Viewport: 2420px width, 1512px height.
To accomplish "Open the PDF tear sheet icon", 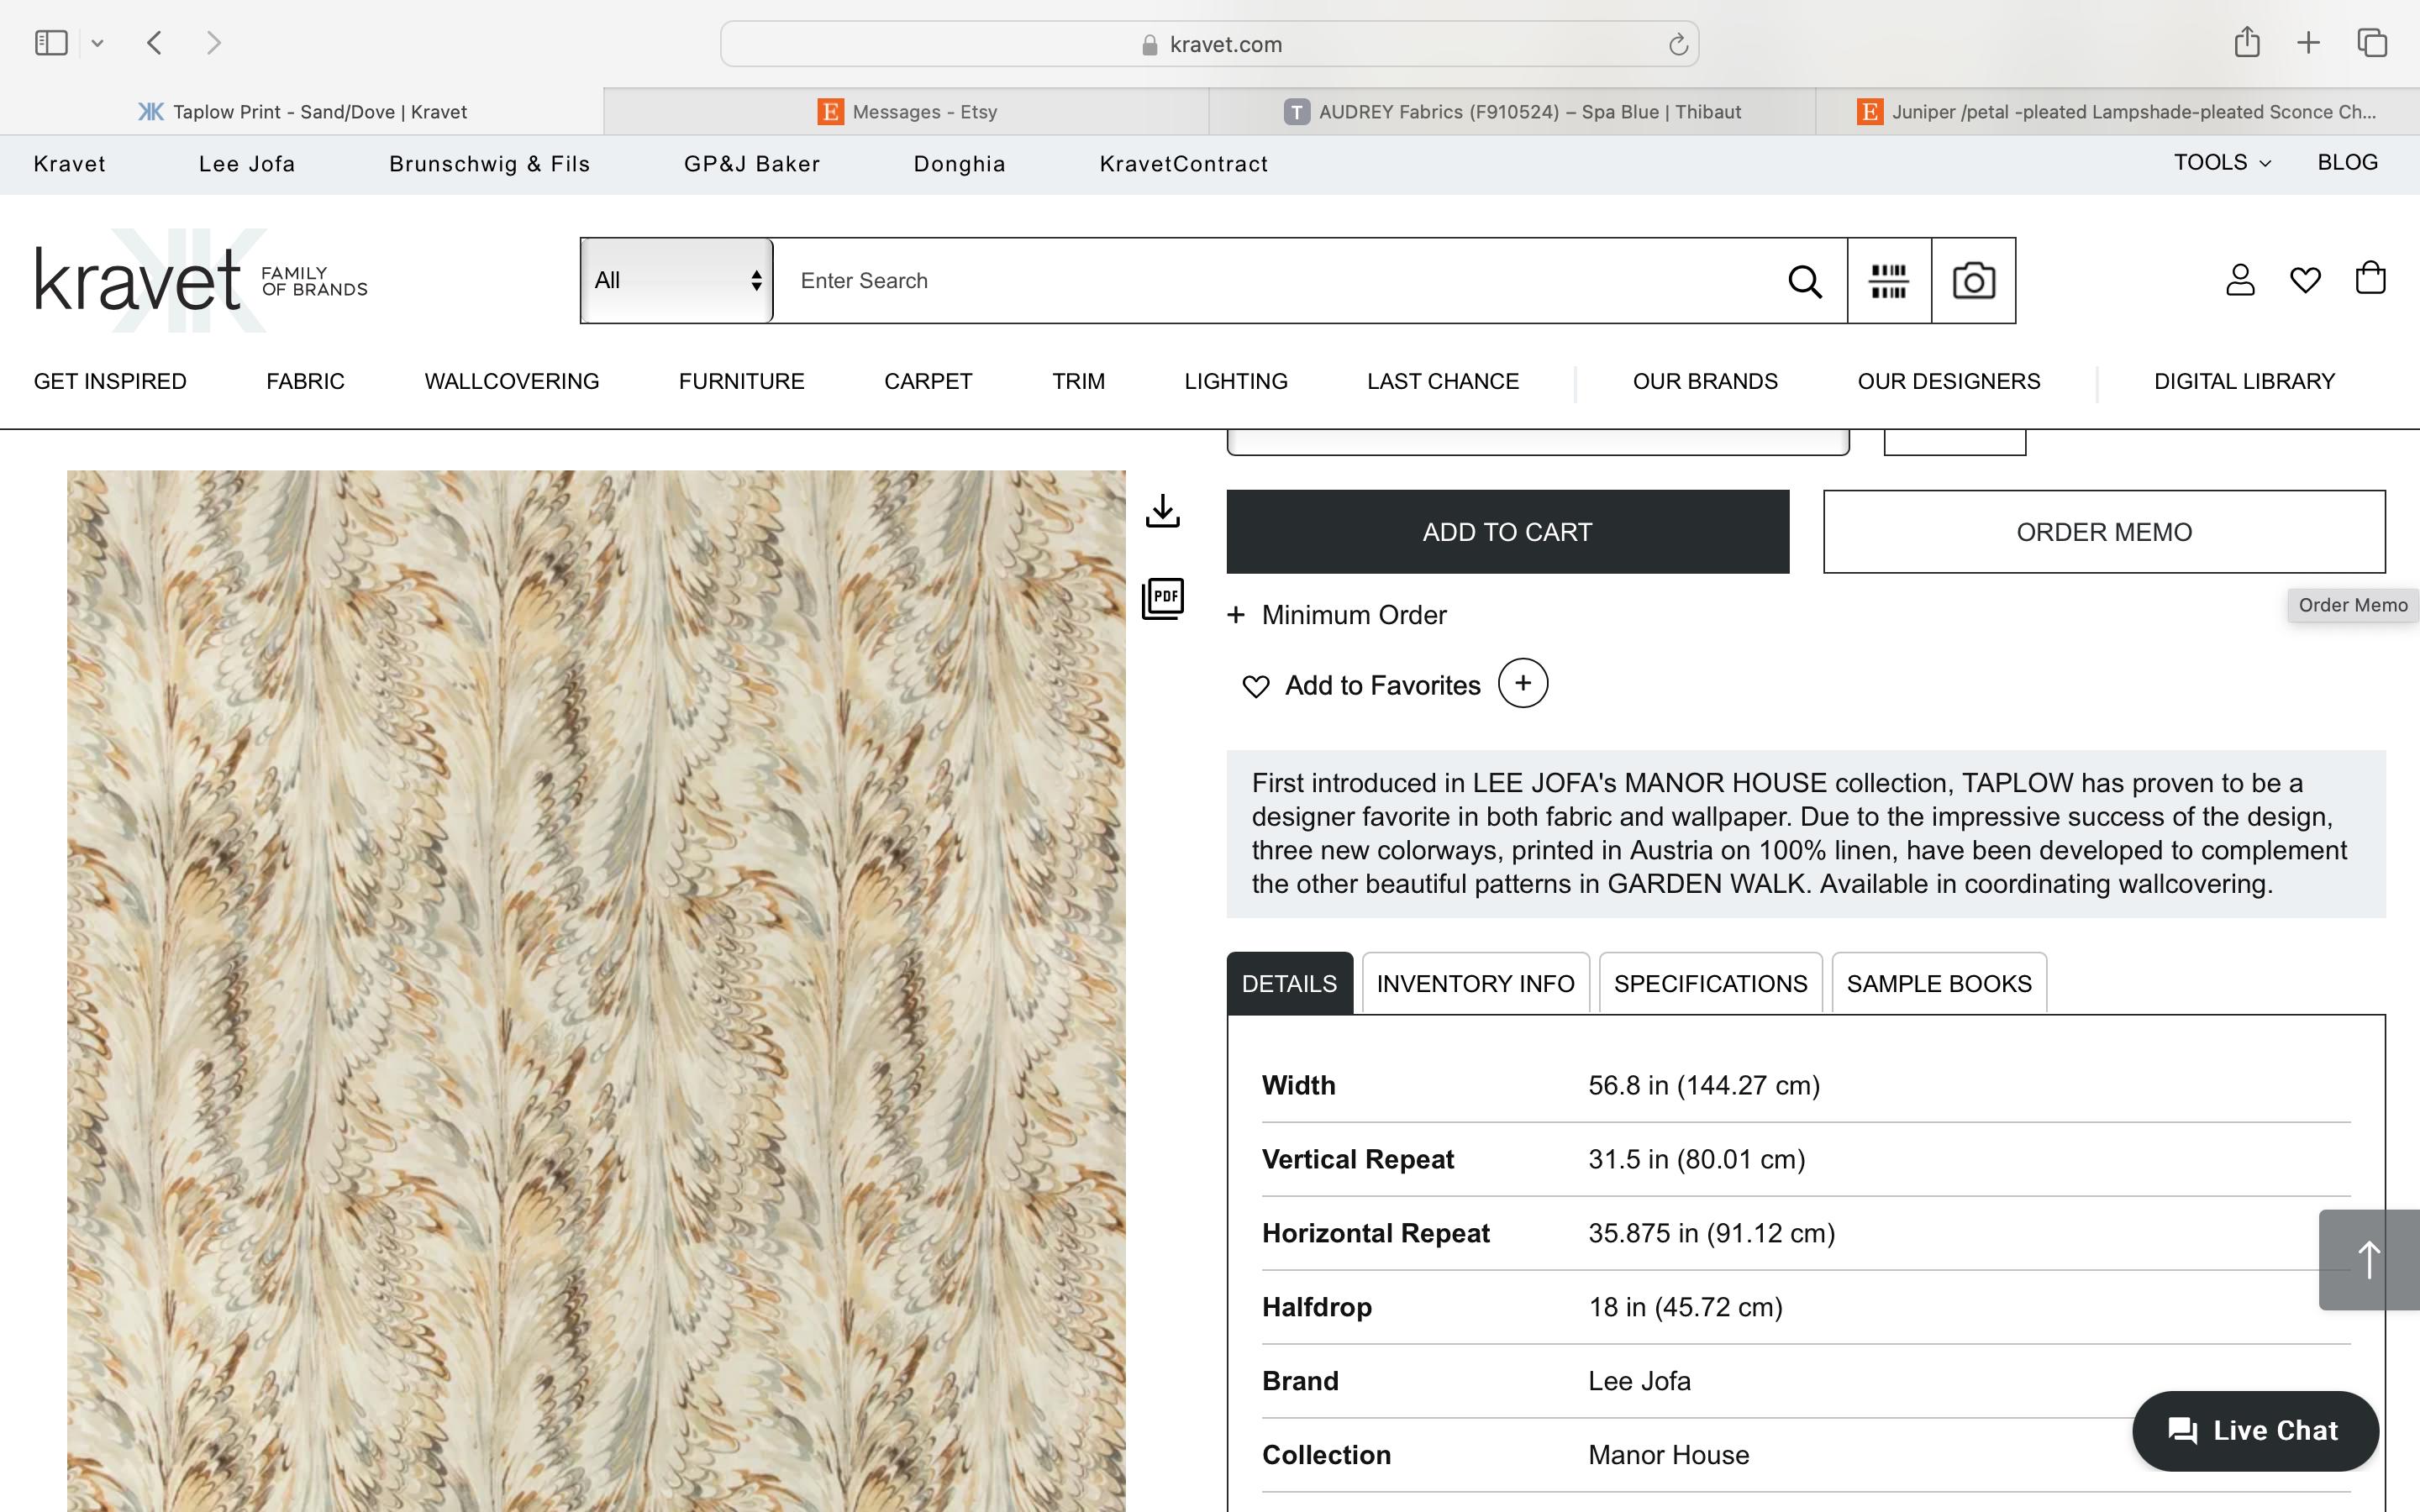I will point(1163,599).
